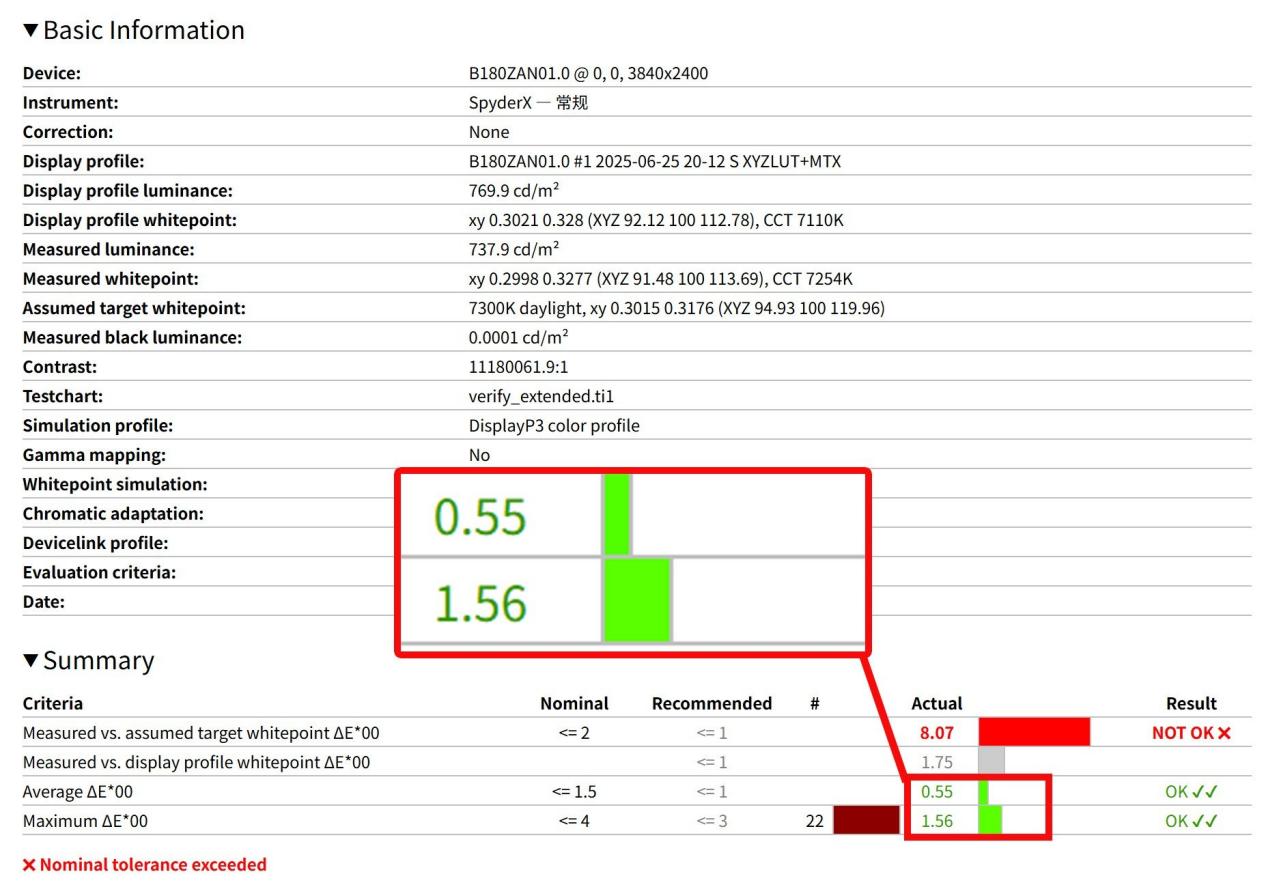Click the Criteria column header
1266x885 pixels.
pos(52,703)
